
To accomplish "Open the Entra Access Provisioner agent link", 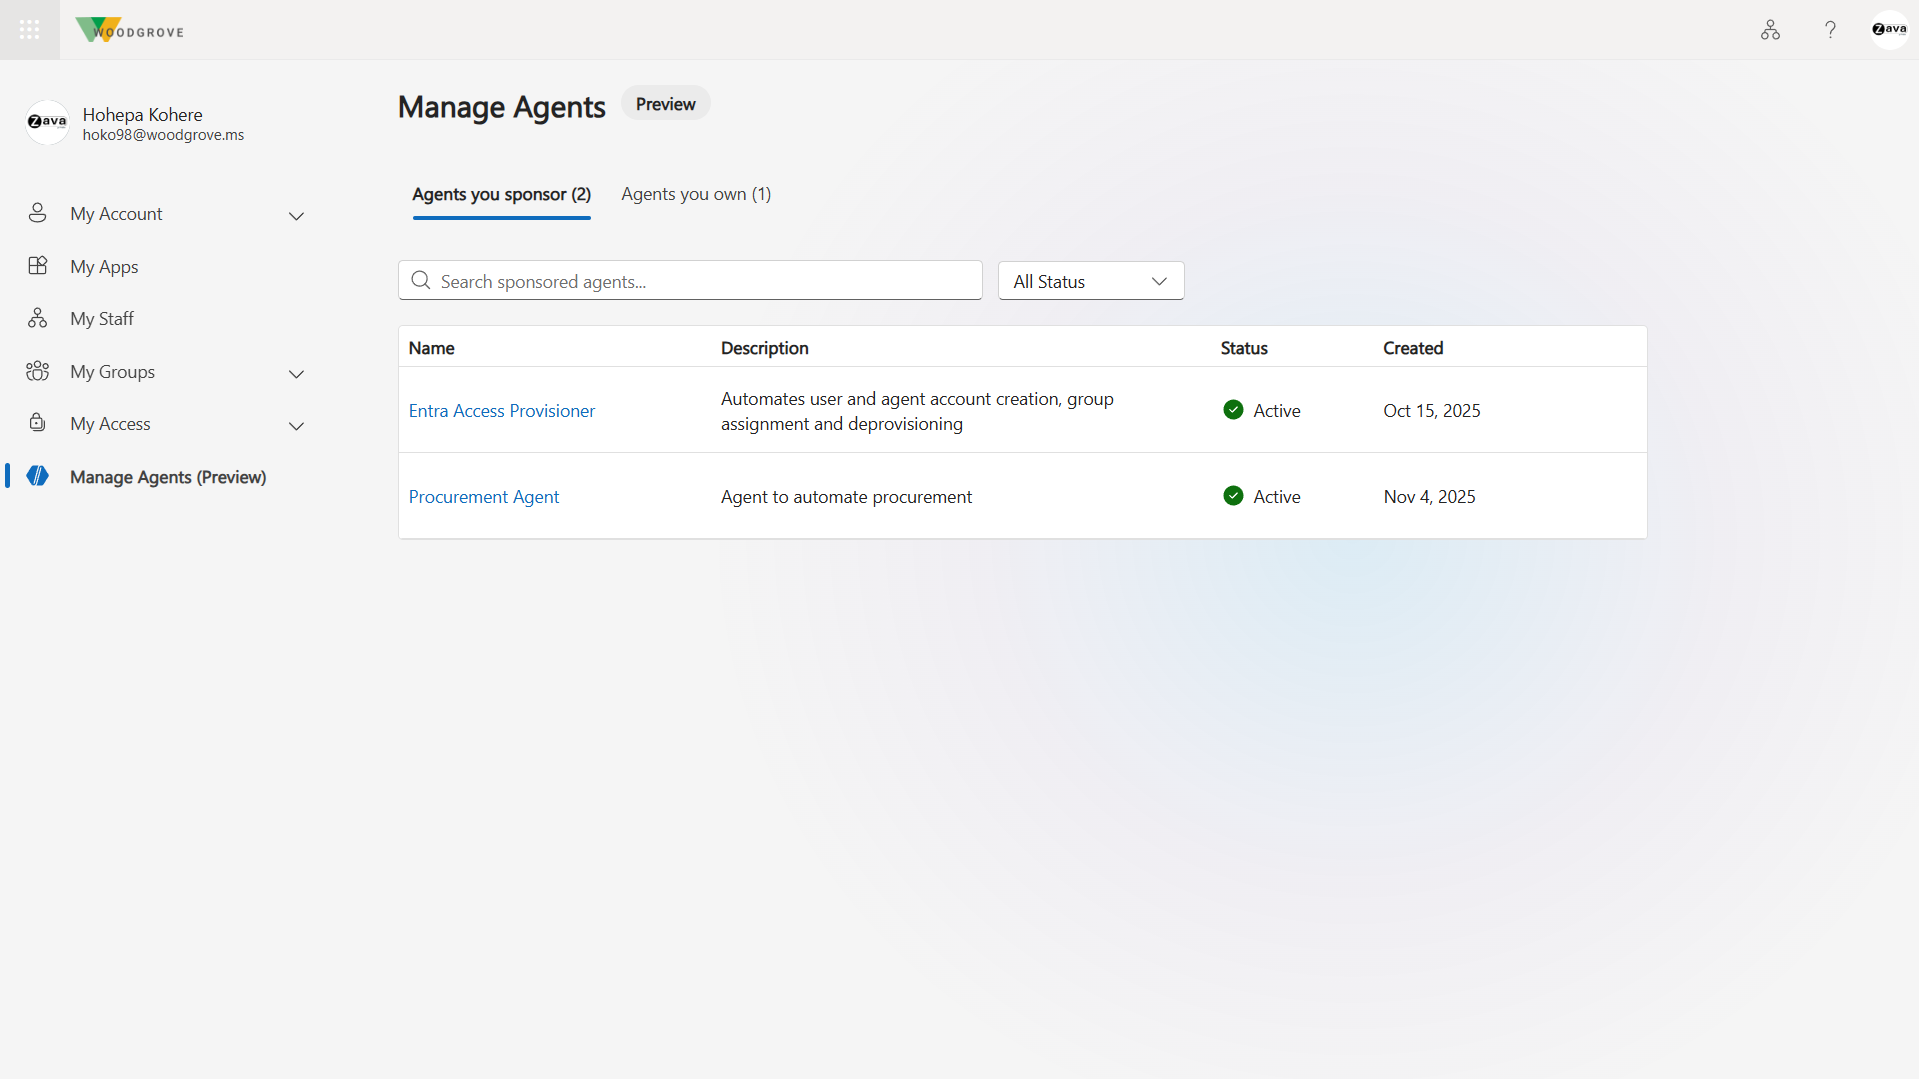I will coord(501,410).
